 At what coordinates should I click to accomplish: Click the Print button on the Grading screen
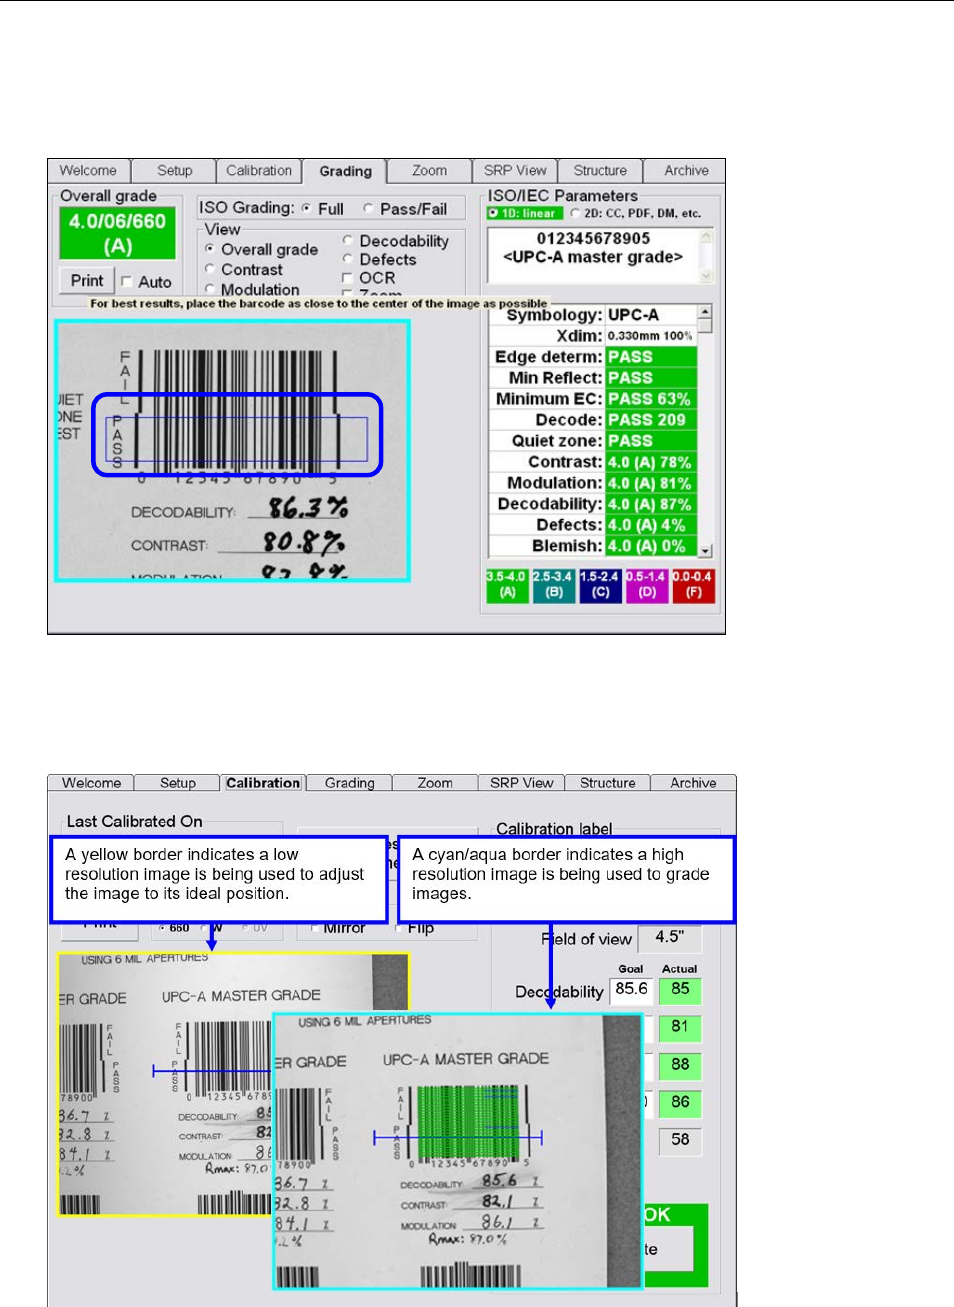pyautogui.click(x=87, y=281)
